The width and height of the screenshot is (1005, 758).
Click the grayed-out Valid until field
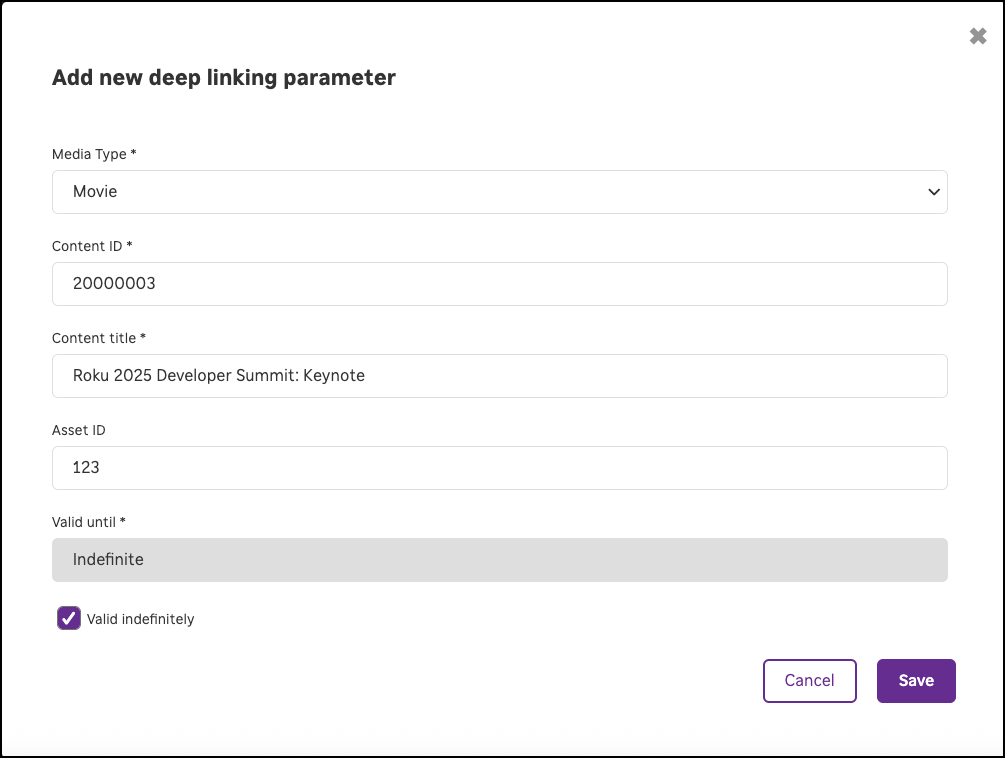coord(500,560)
